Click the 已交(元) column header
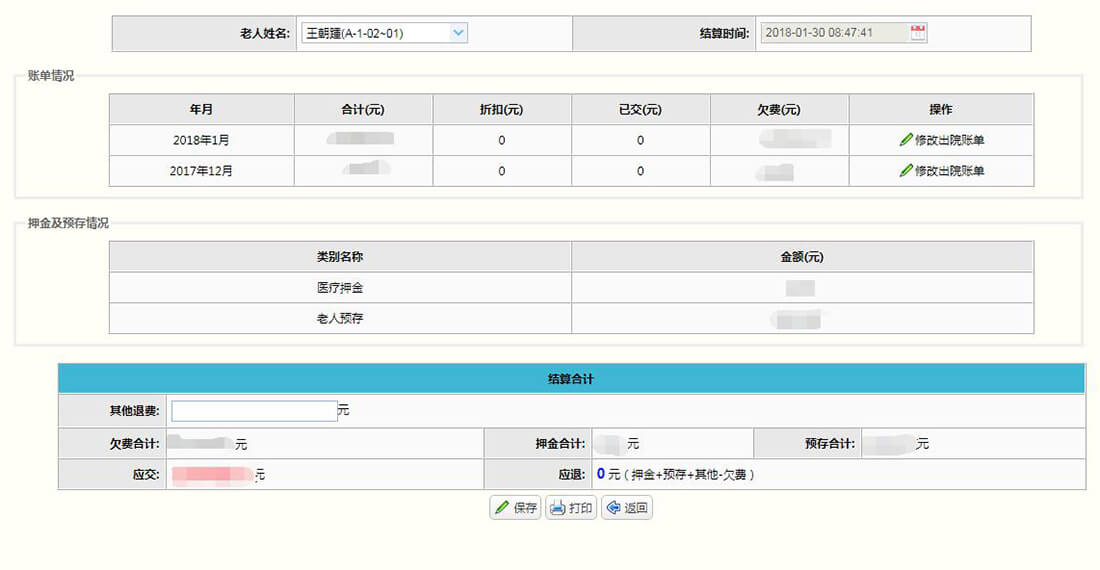 (x=640, y=110)
